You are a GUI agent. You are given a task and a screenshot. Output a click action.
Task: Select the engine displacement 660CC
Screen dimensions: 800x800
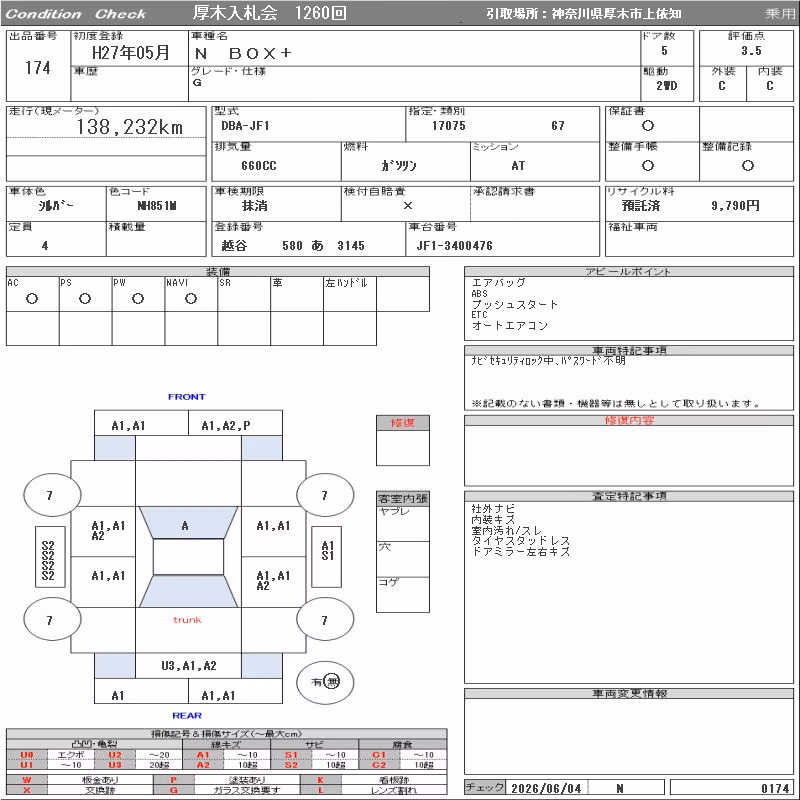259,165
